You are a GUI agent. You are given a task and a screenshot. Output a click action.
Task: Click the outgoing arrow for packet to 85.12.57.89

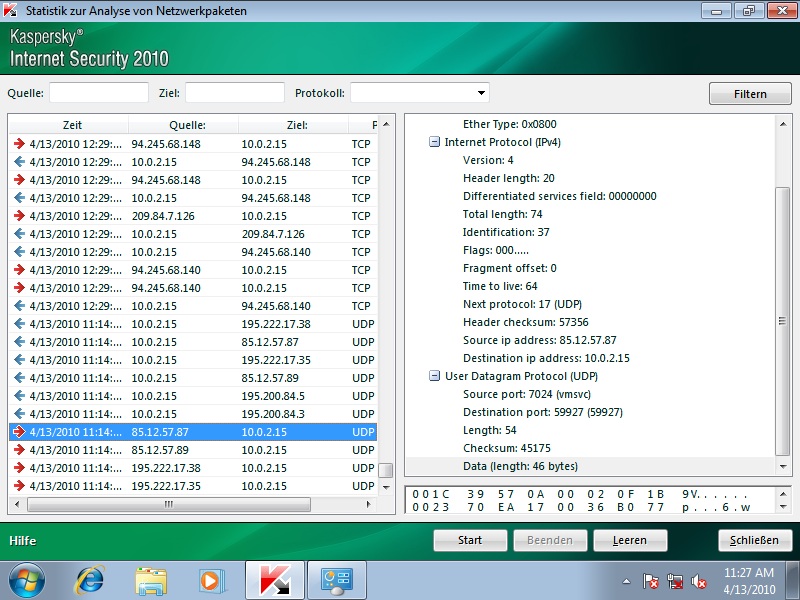19,378
